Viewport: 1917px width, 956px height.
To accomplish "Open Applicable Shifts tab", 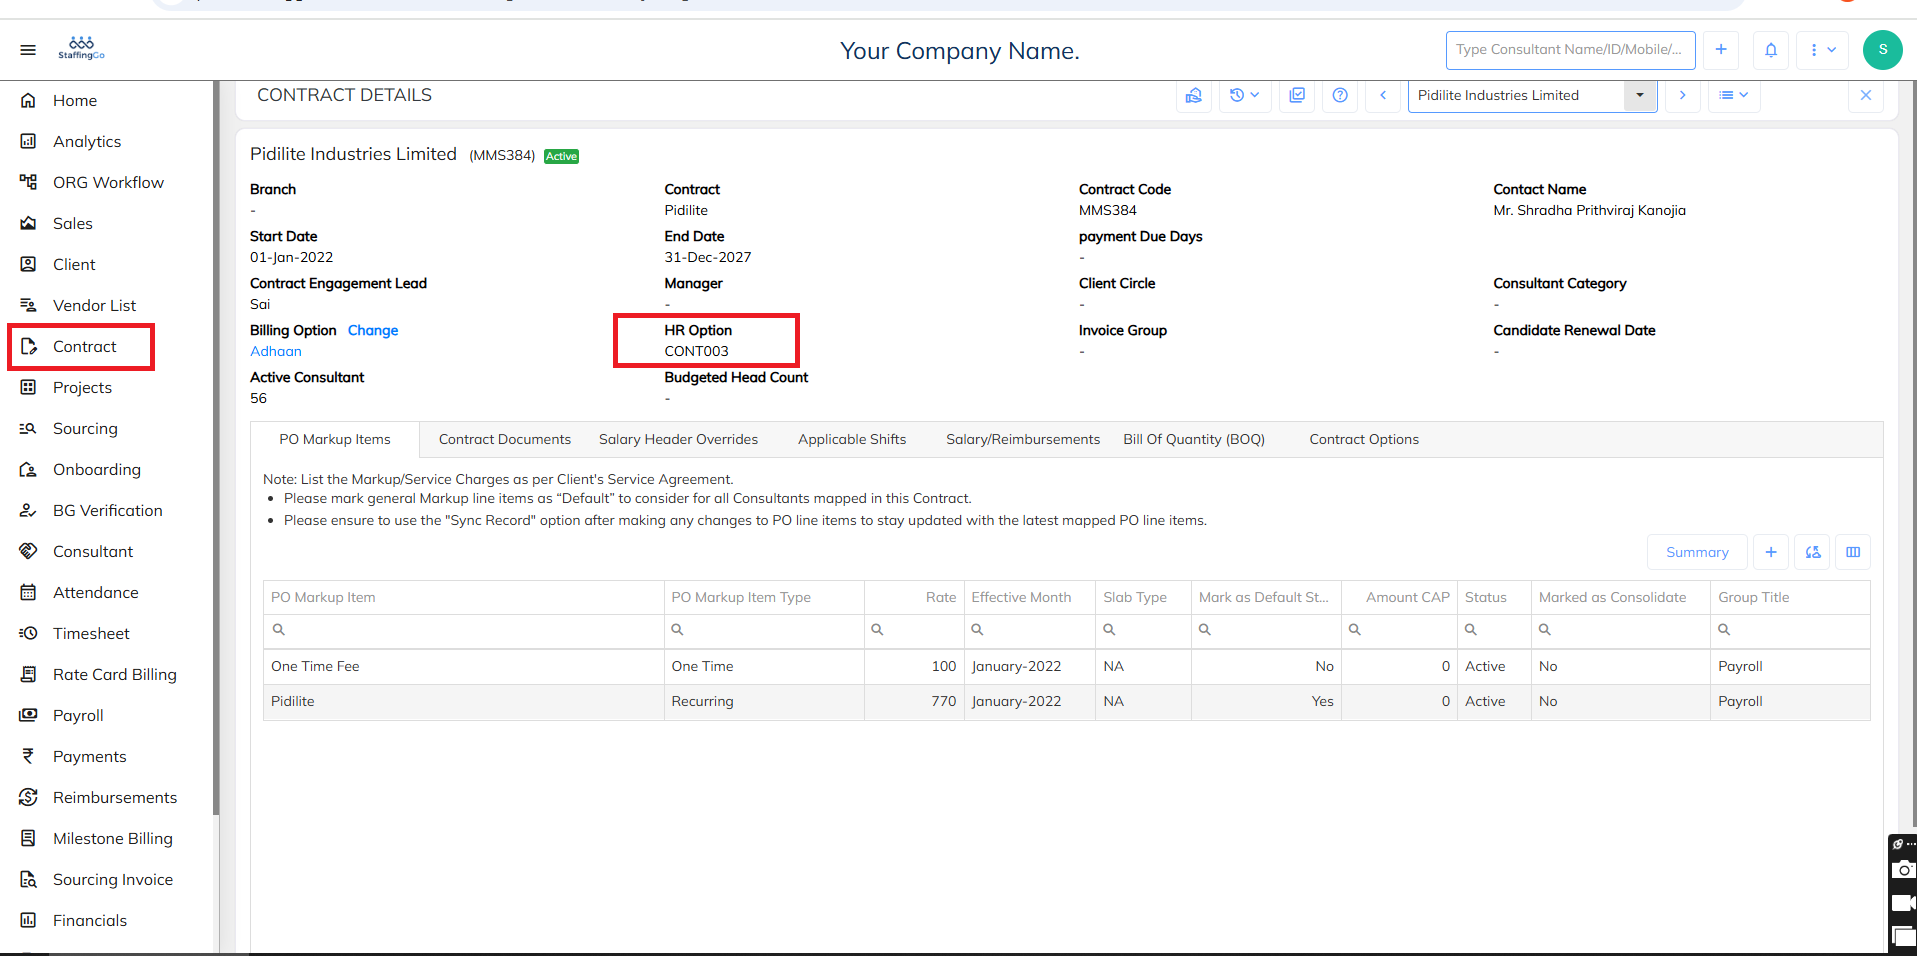I will [852, 439].
